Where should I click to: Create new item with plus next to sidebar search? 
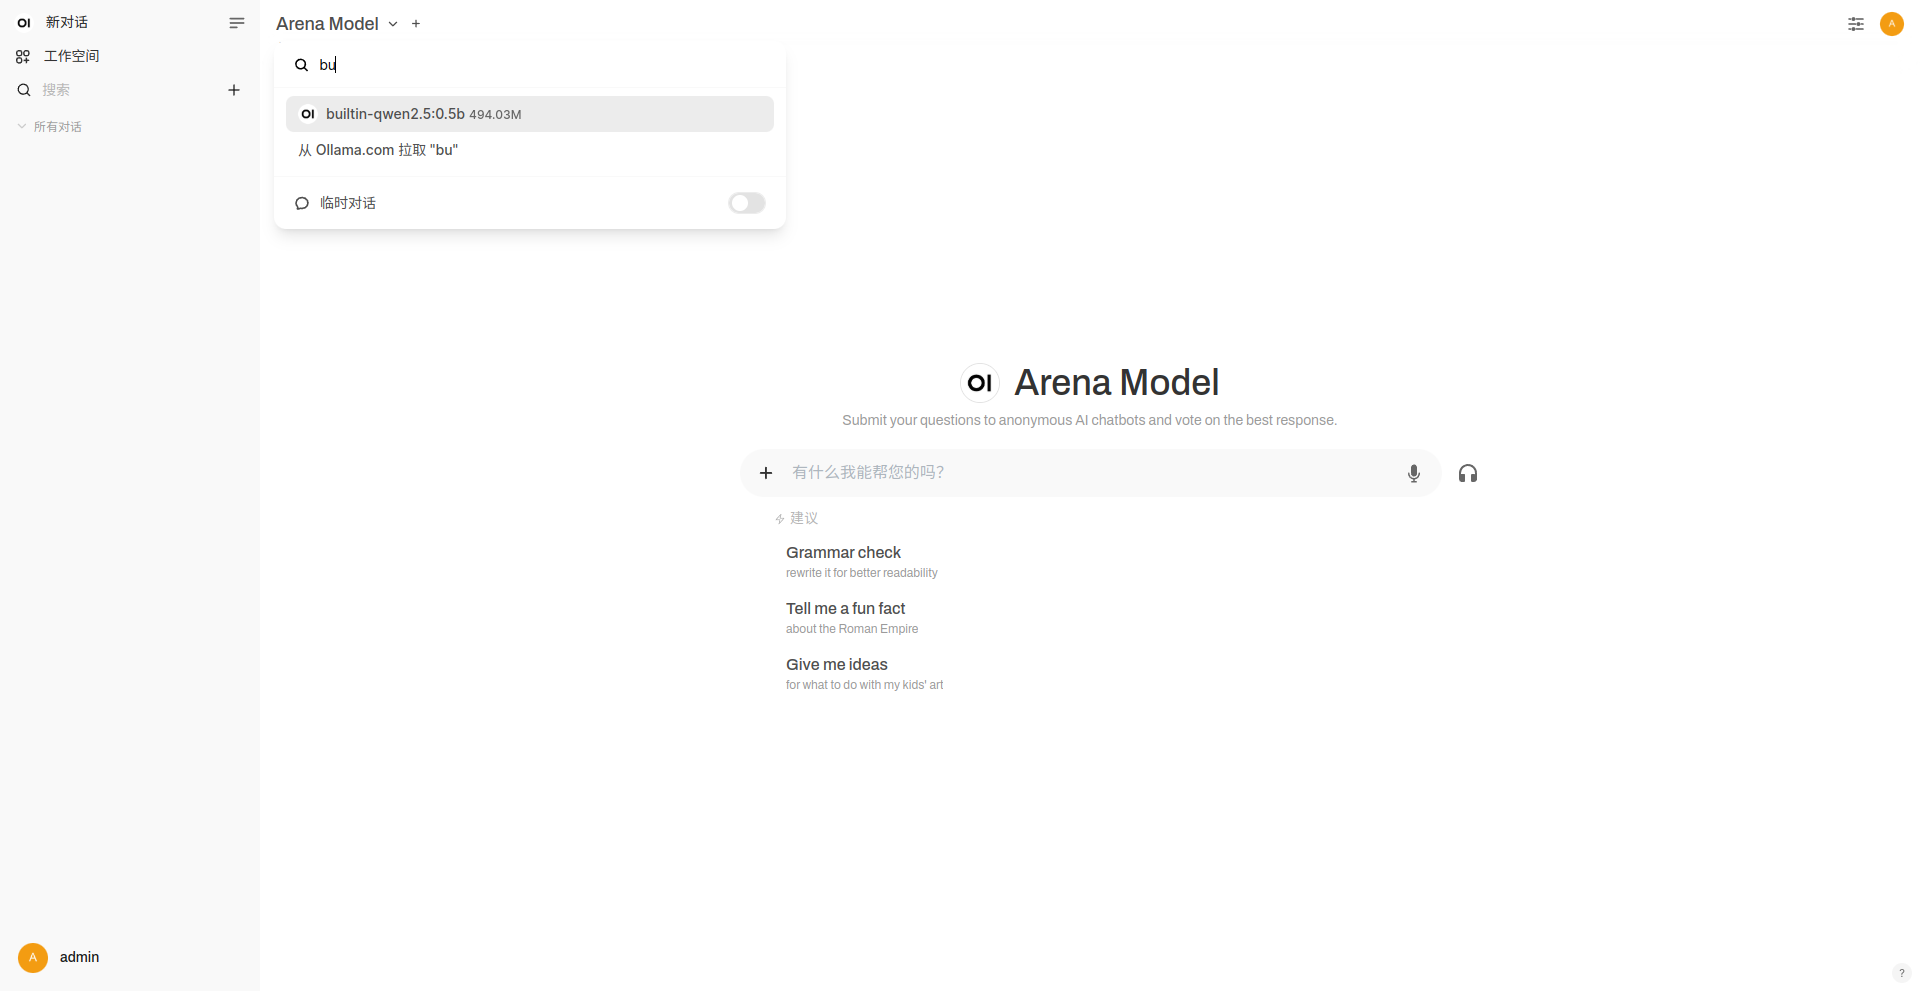click(234, 90)
